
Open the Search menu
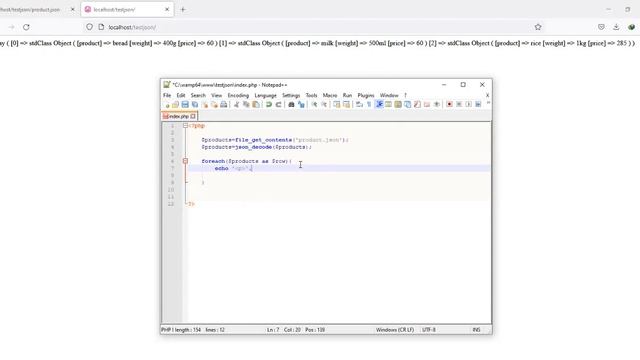tap(198, 95)
